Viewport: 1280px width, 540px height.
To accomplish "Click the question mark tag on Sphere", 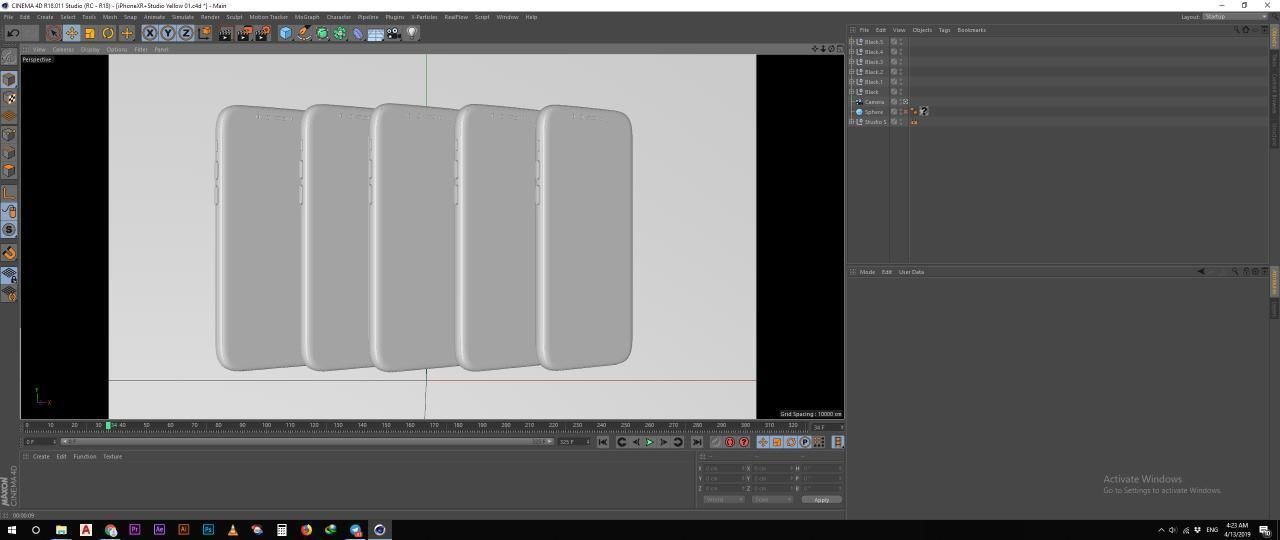I will click(x=924, y=112).
